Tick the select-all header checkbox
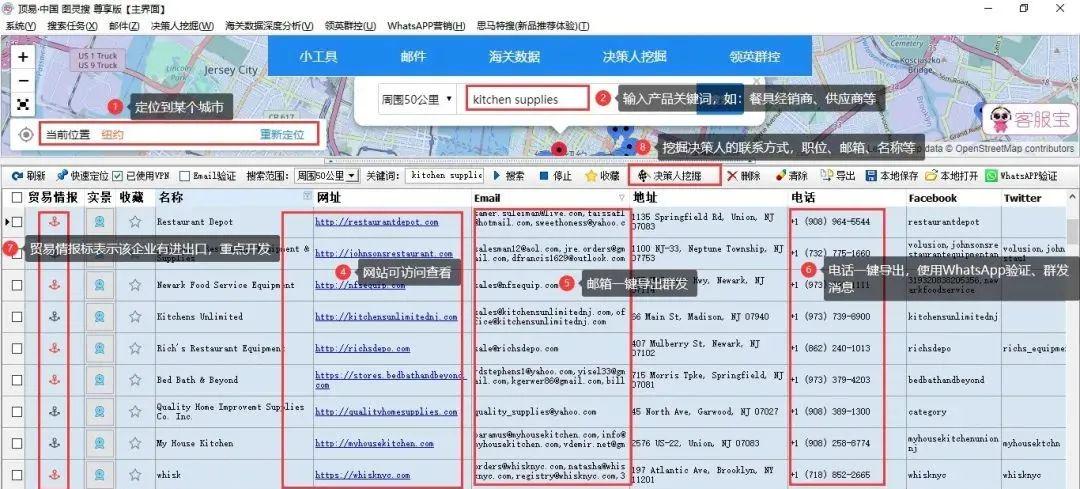Image resolution: width=1080 pixels, height=489 pixels. pos(17,198)
